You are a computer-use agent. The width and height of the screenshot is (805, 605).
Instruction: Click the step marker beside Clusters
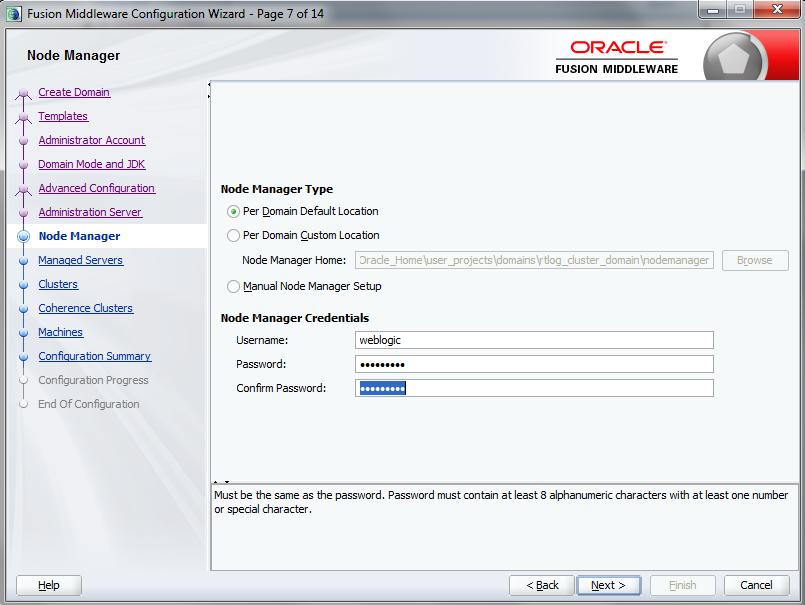click(22, 283)
